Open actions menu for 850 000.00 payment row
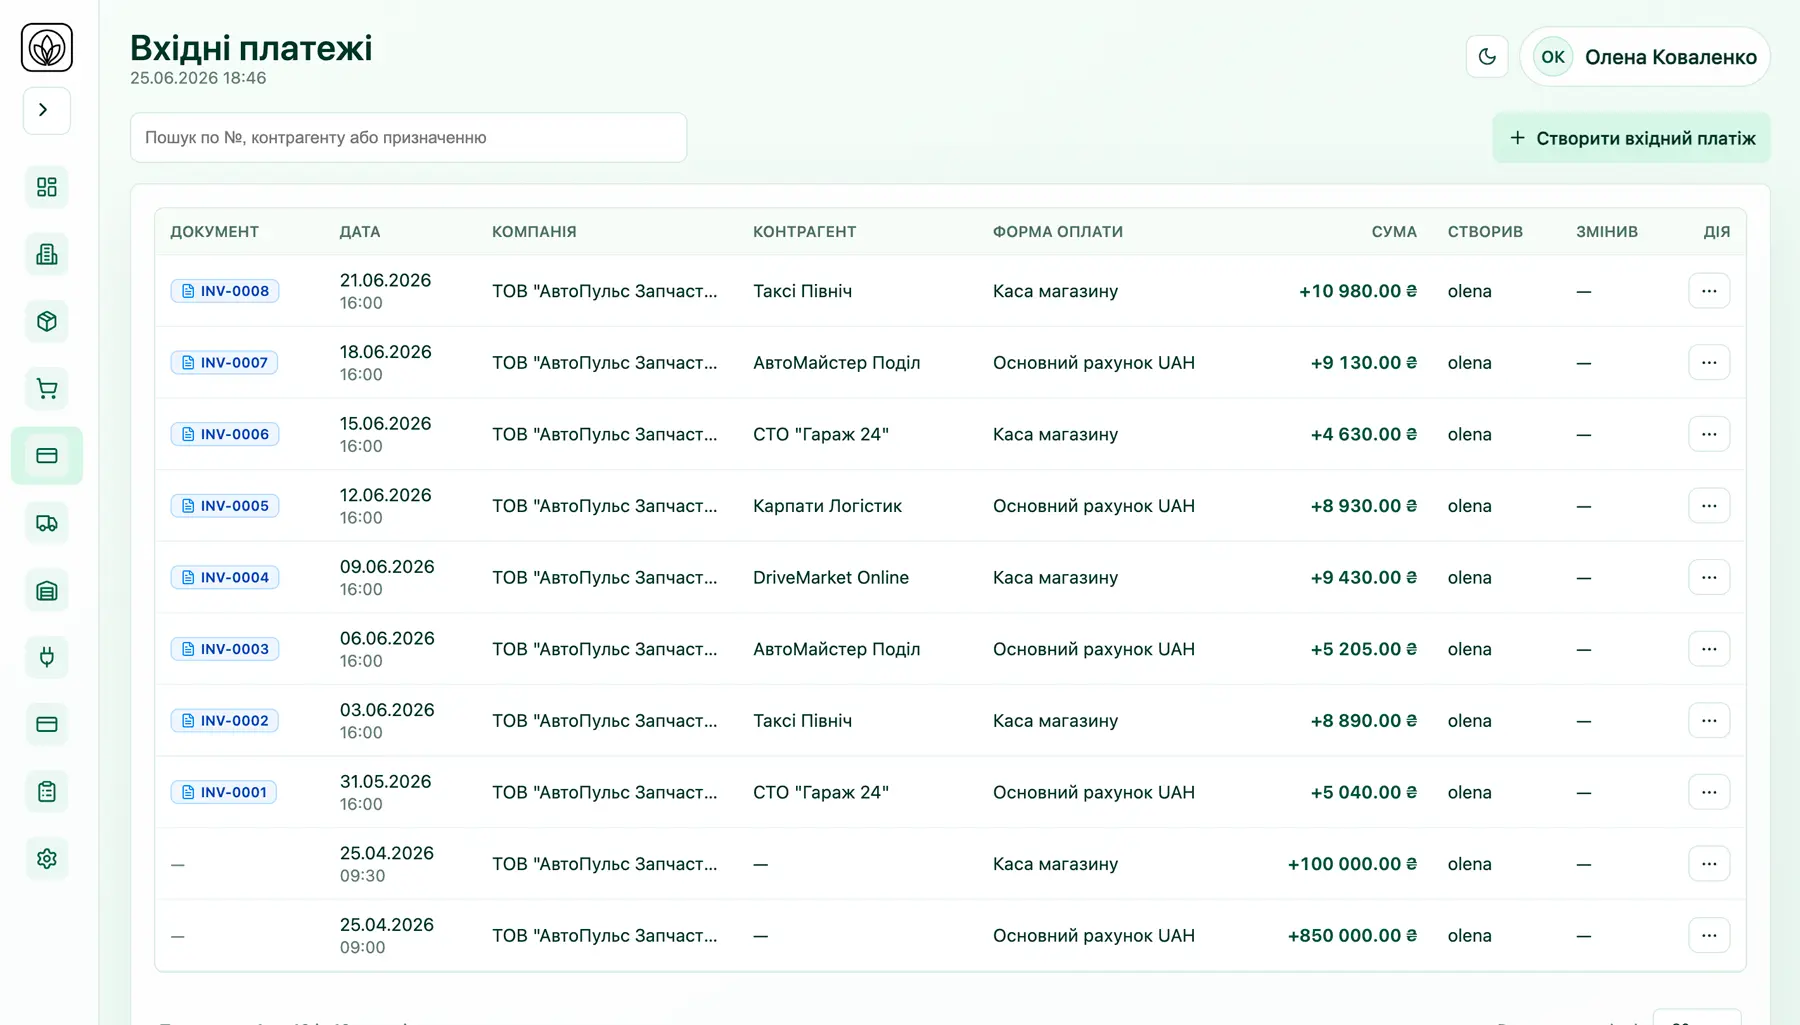The image size is (1800, 1025). [x=1709, y=935]
